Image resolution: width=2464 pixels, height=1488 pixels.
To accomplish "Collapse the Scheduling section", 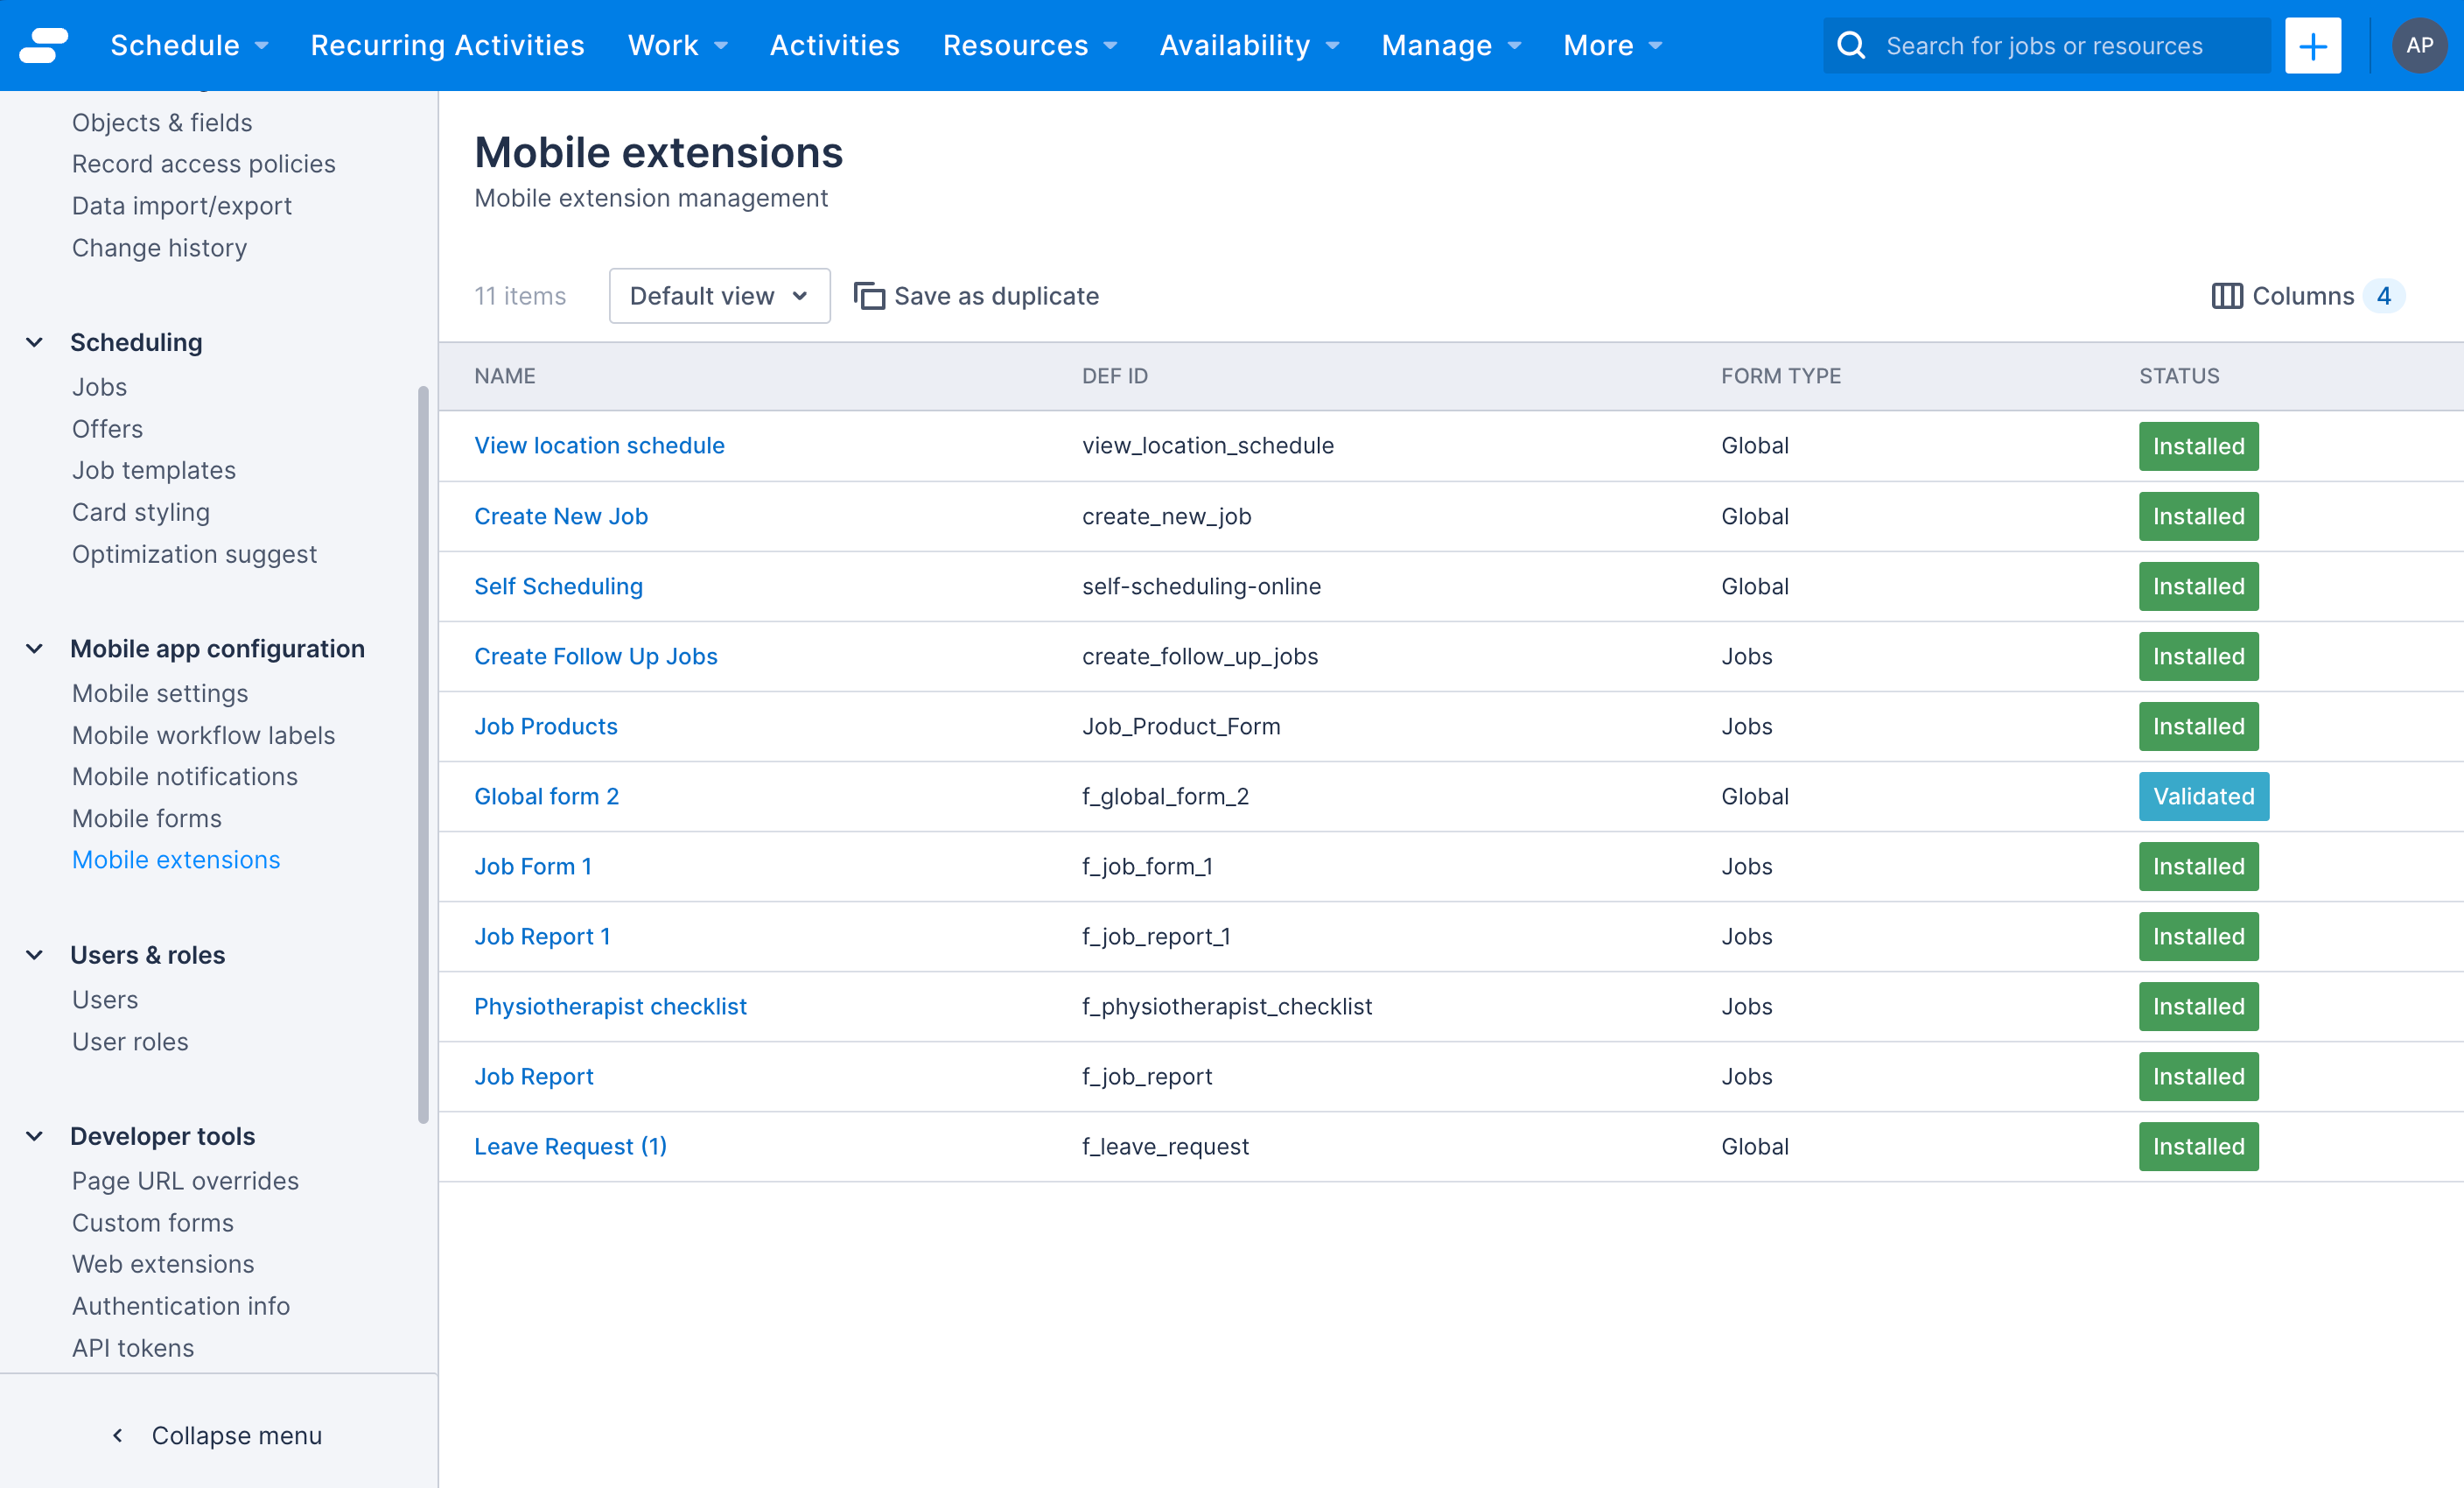I will tap(34, 342).
